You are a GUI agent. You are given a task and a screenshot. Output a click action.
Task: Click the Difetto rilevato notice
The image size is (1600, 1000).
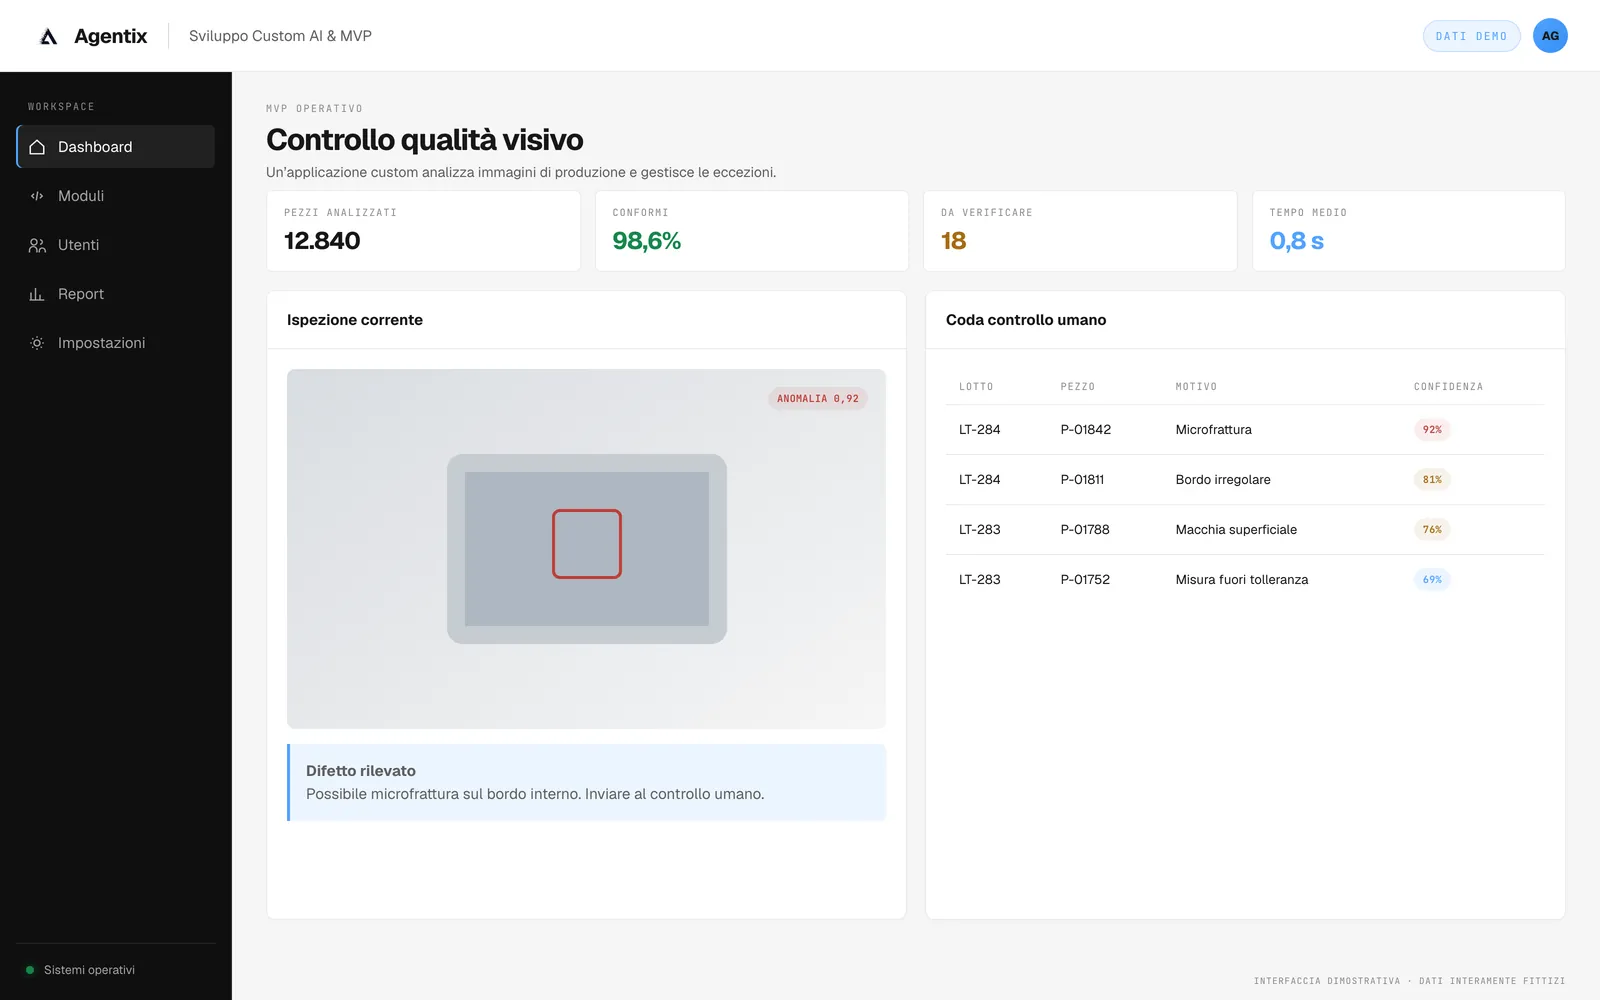(586, 782)
